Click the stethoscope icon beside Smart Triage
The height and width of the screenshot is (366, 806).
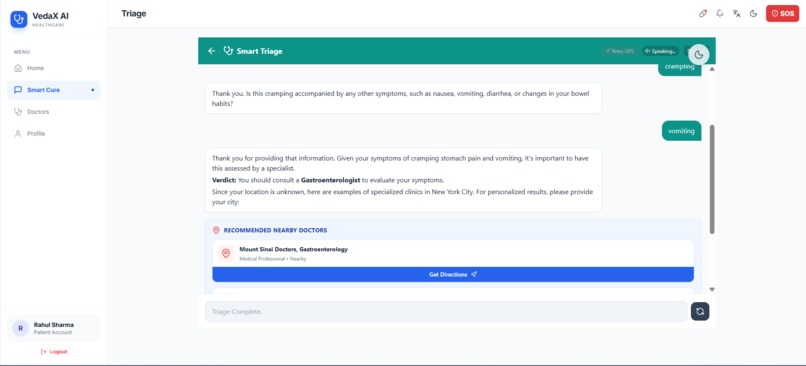pos(228,51)
